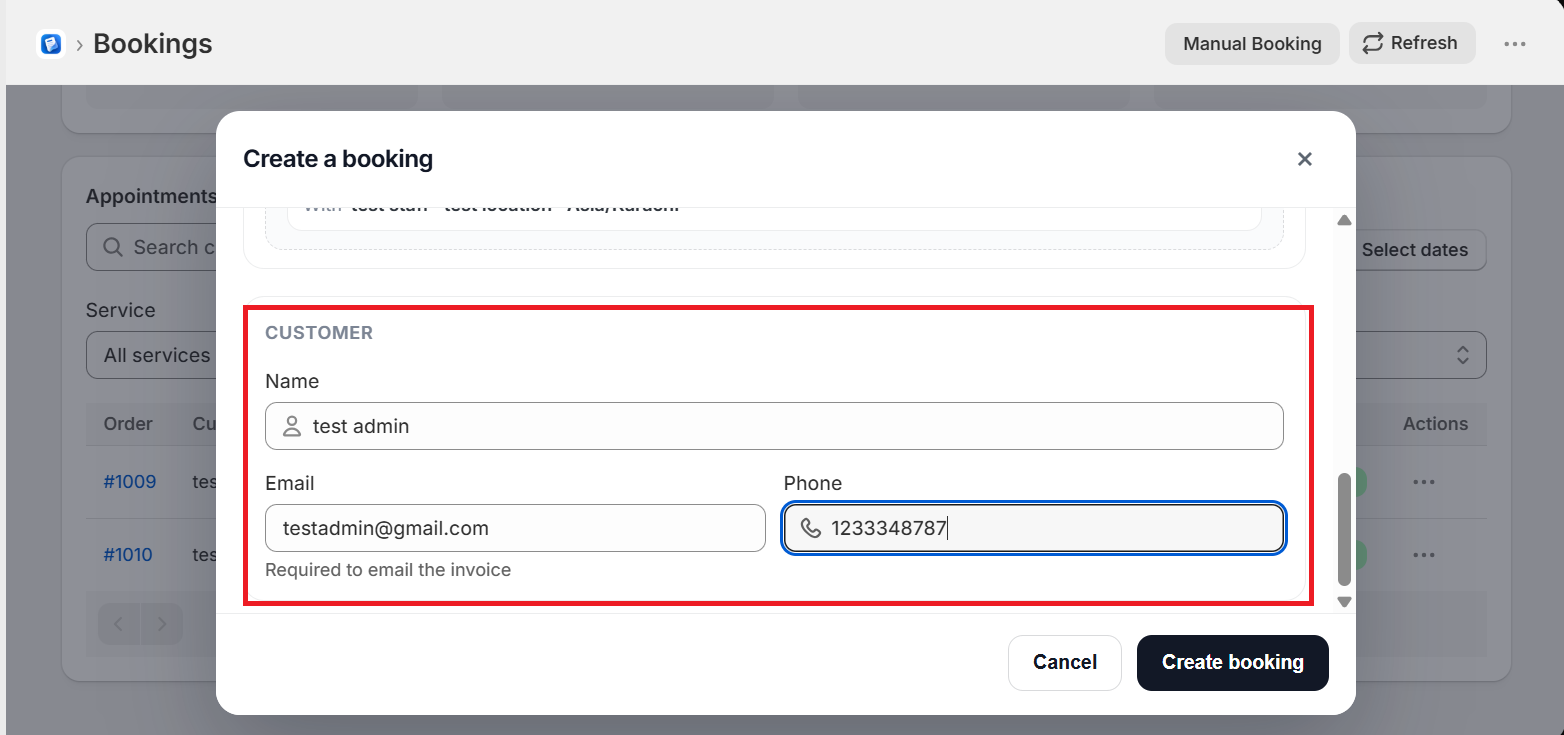Click the blue Bookings app icon
Viewport: 1564px width, 735px height.
[x=51, y=44]
